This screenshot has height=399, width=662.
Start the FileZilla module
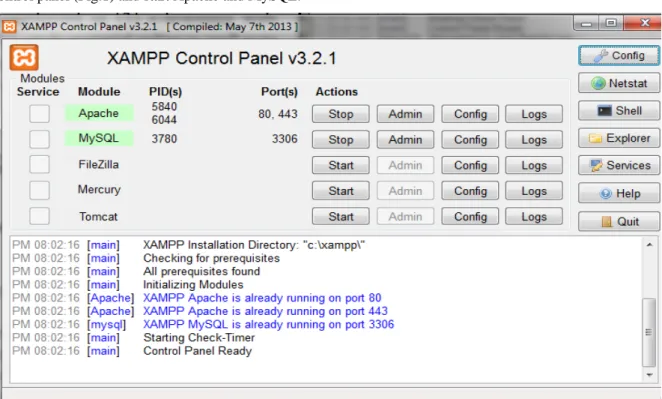pos(341,166)
